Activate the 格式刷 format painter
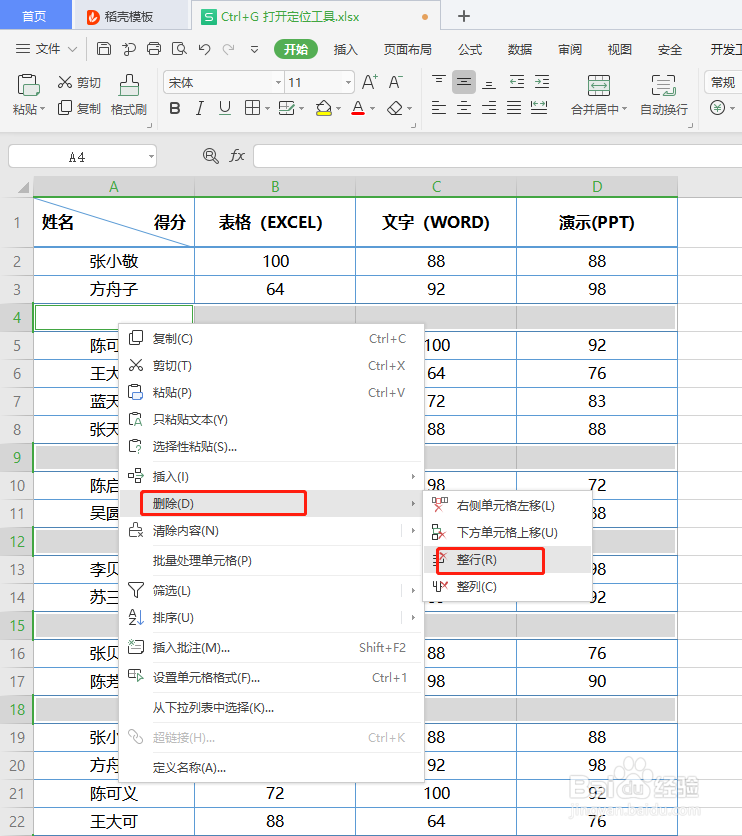Screen dimensions: 742x836 (x=128, y=94)
